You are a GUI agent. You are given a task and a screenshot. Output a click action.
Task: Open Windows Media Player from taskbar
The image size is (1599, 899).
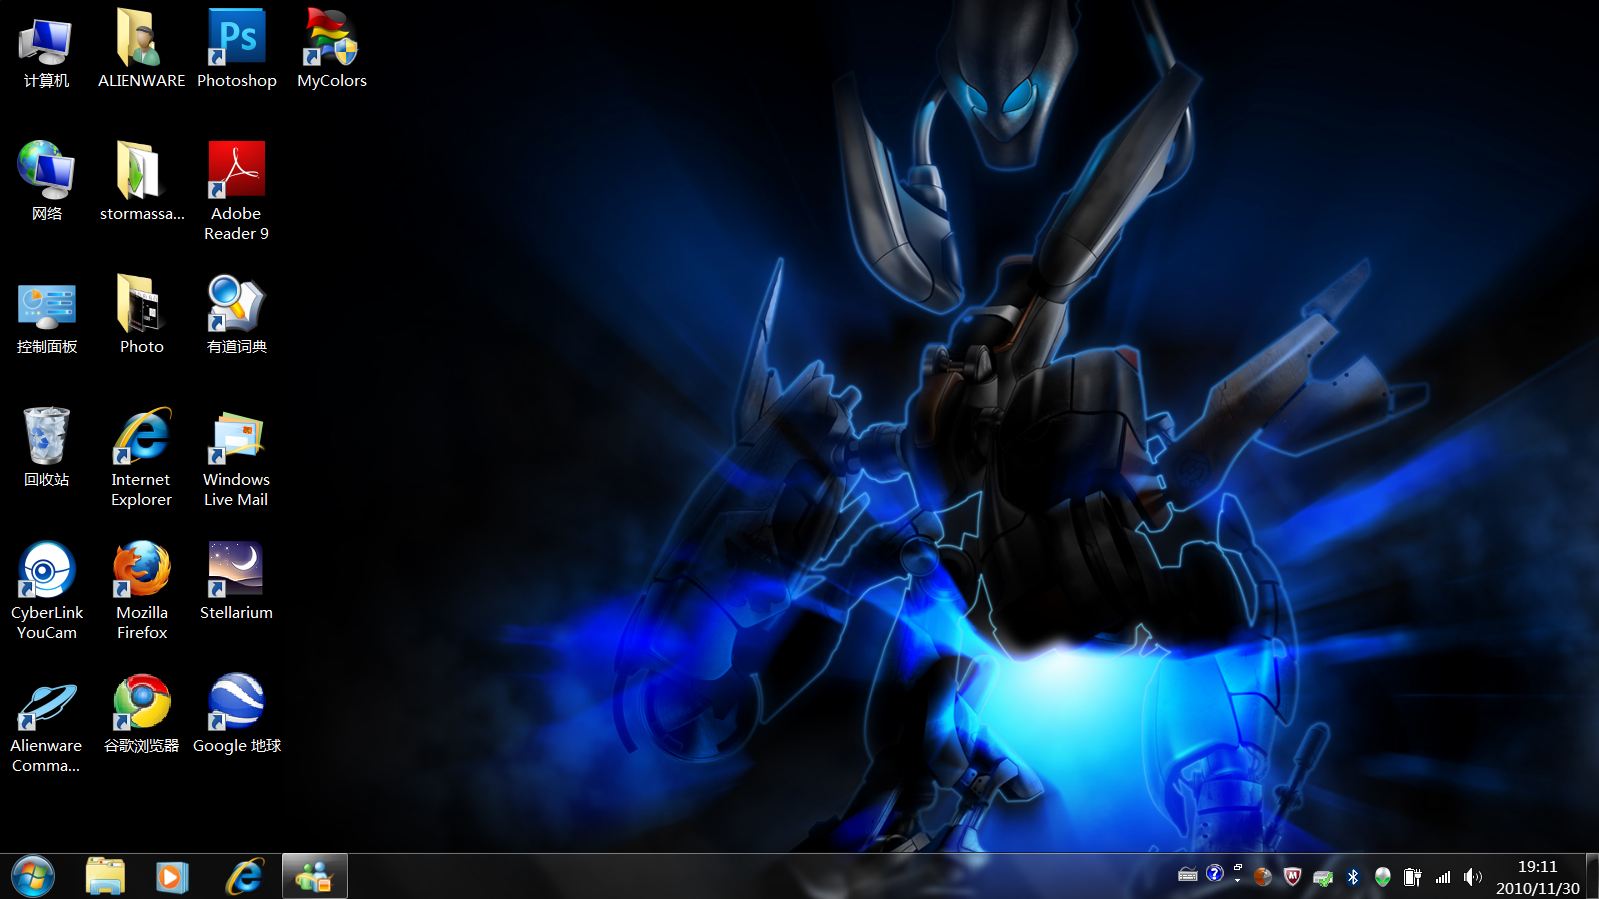[172, 877]
